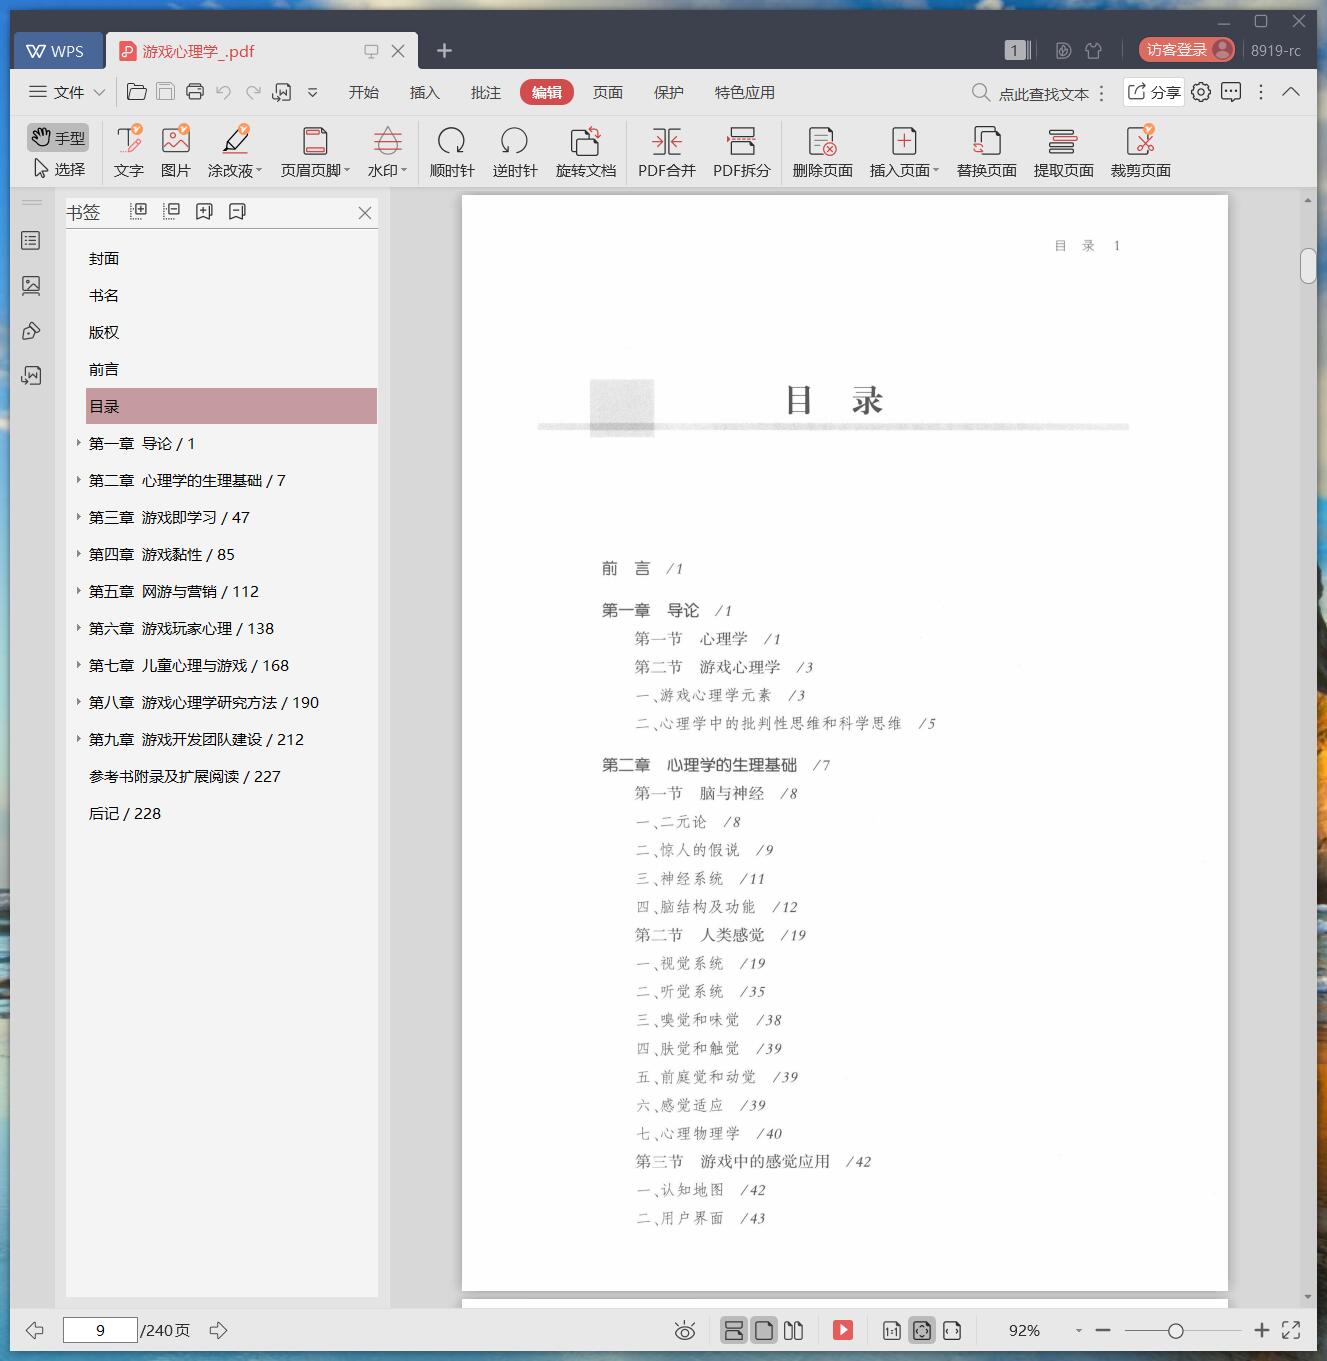Open the correction fluid dropdown (涂改液)

(x=235, y=151)
